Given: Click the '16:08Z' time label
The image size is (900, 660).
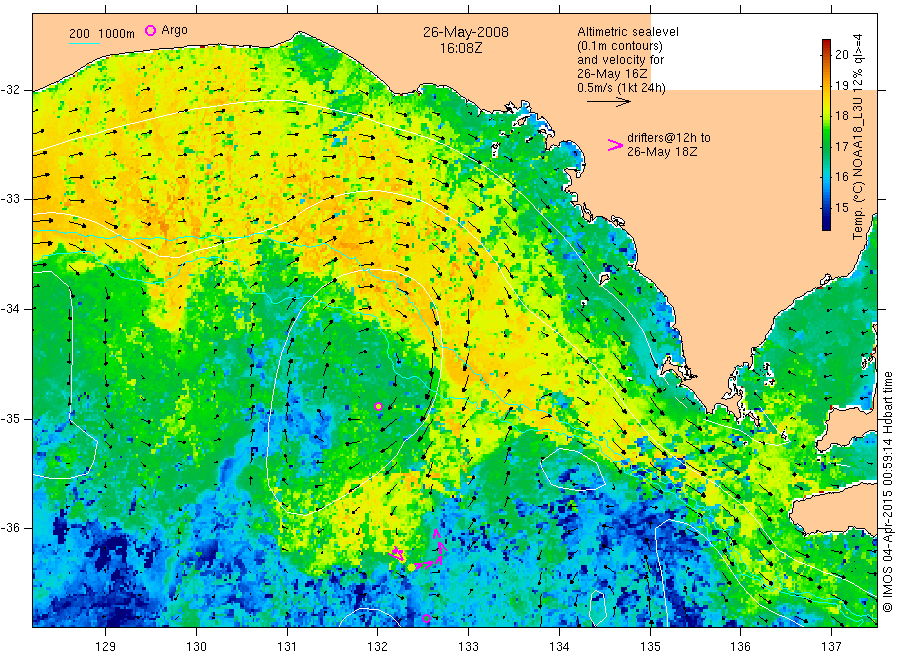Looking at the screenshot, I should point(461,48).
